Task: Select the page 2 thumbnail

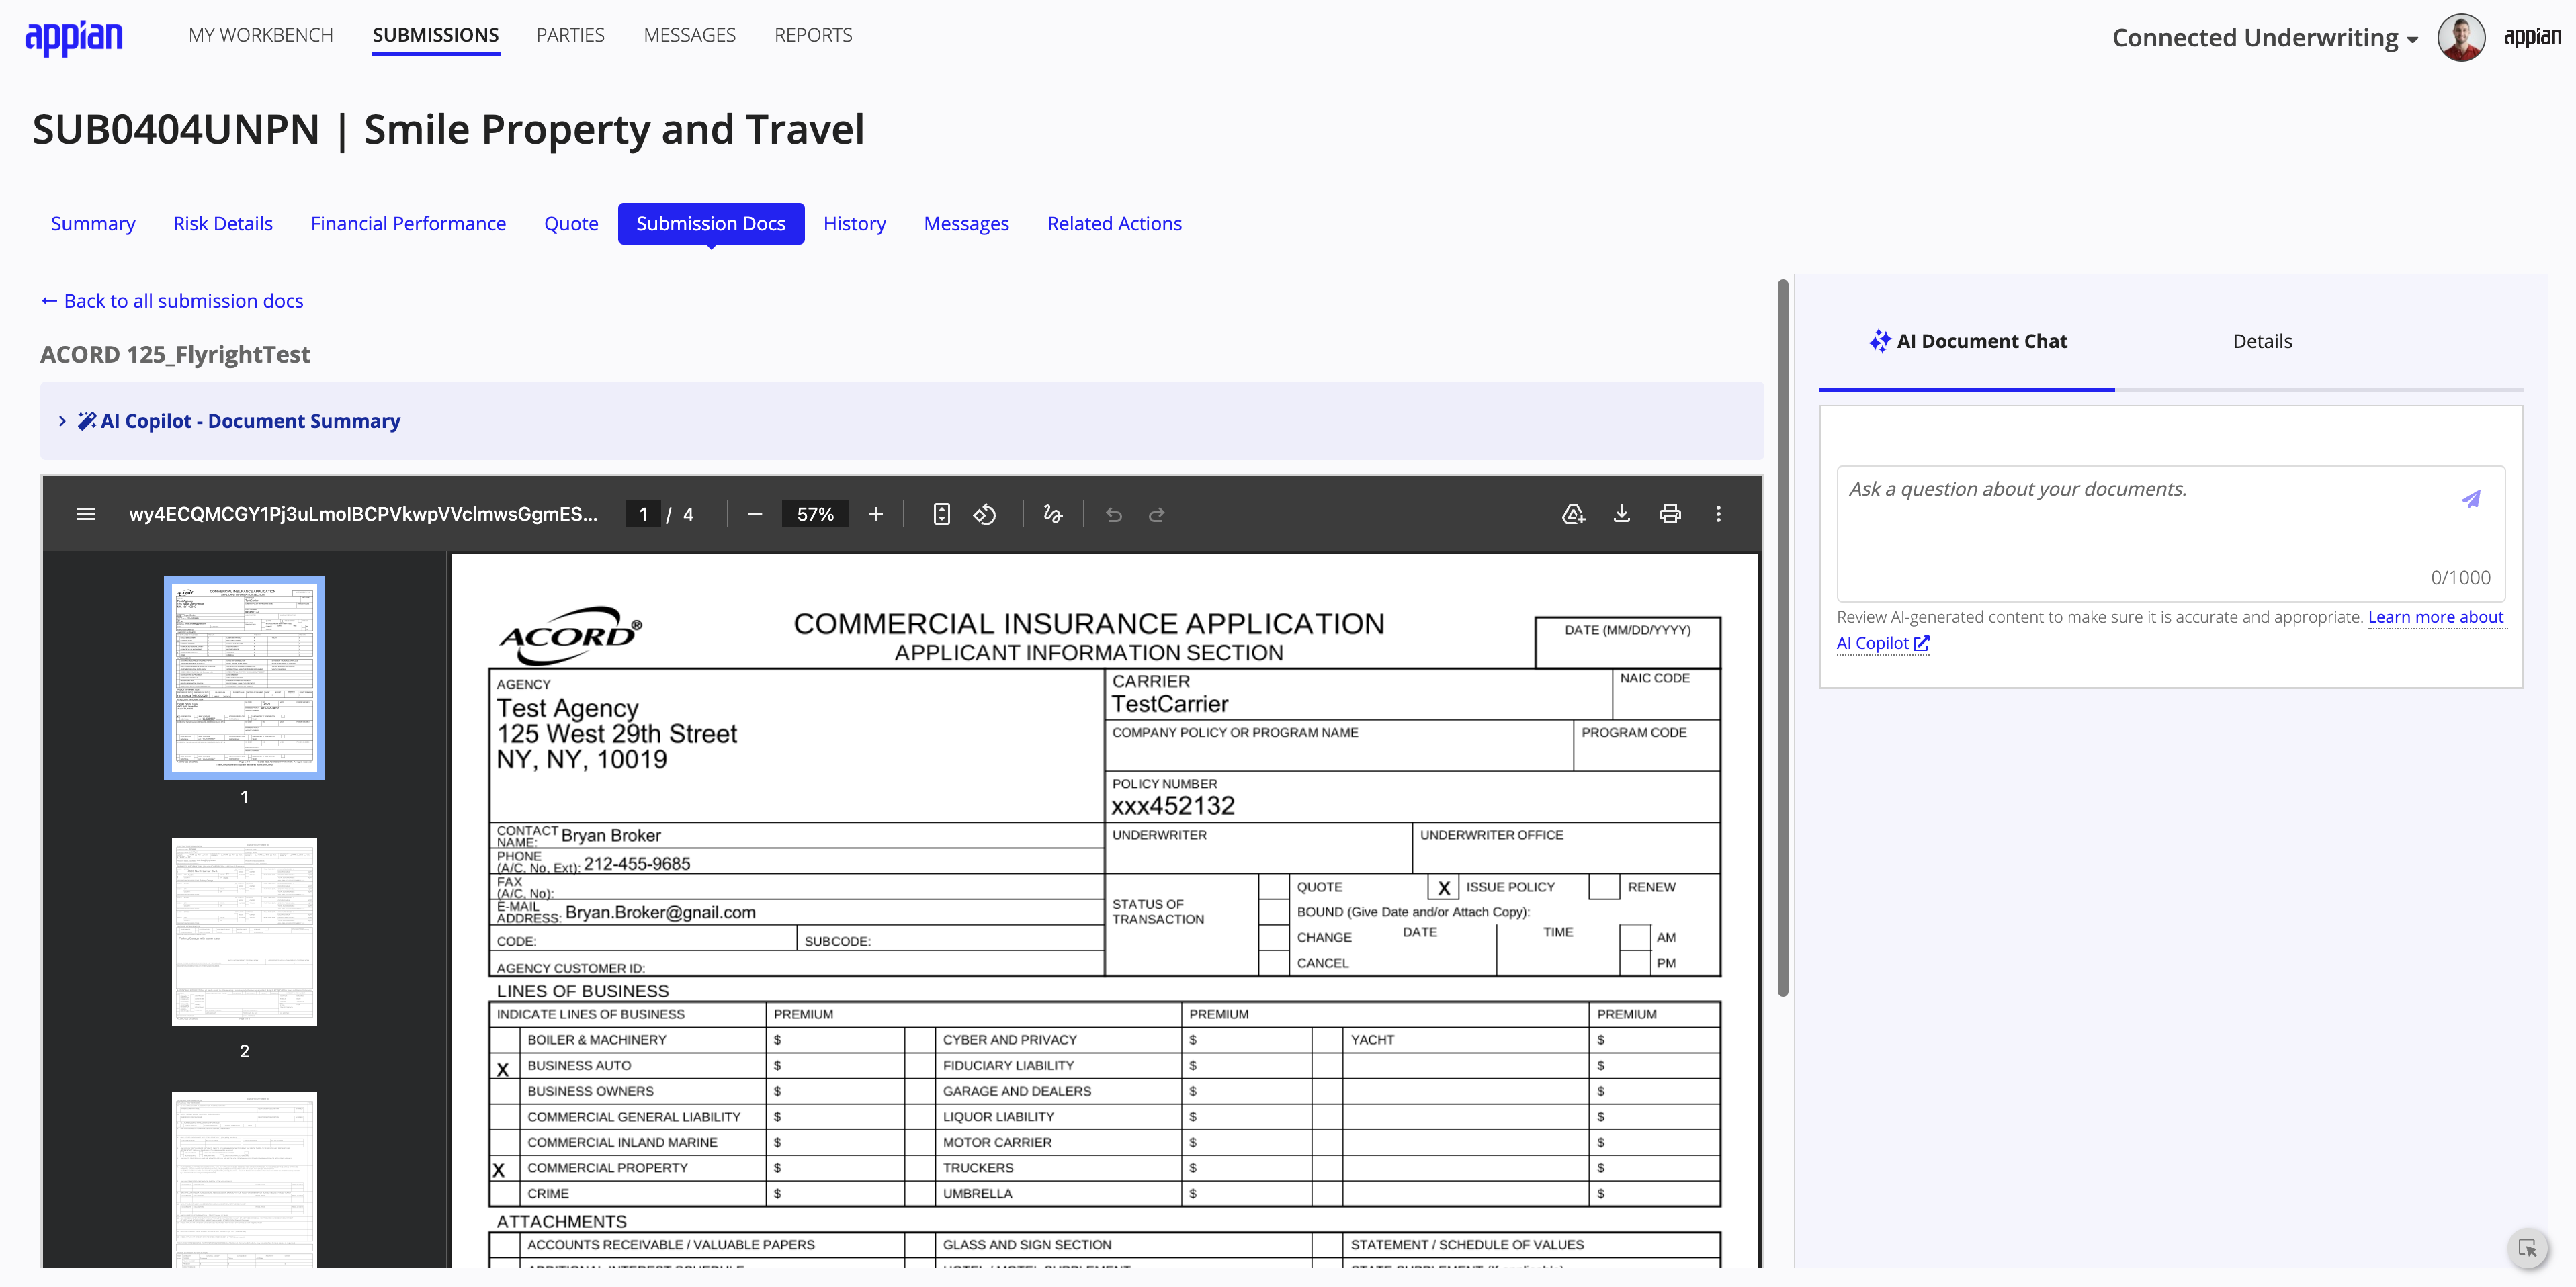Action: pyautogui.click(x=244, y=931)
